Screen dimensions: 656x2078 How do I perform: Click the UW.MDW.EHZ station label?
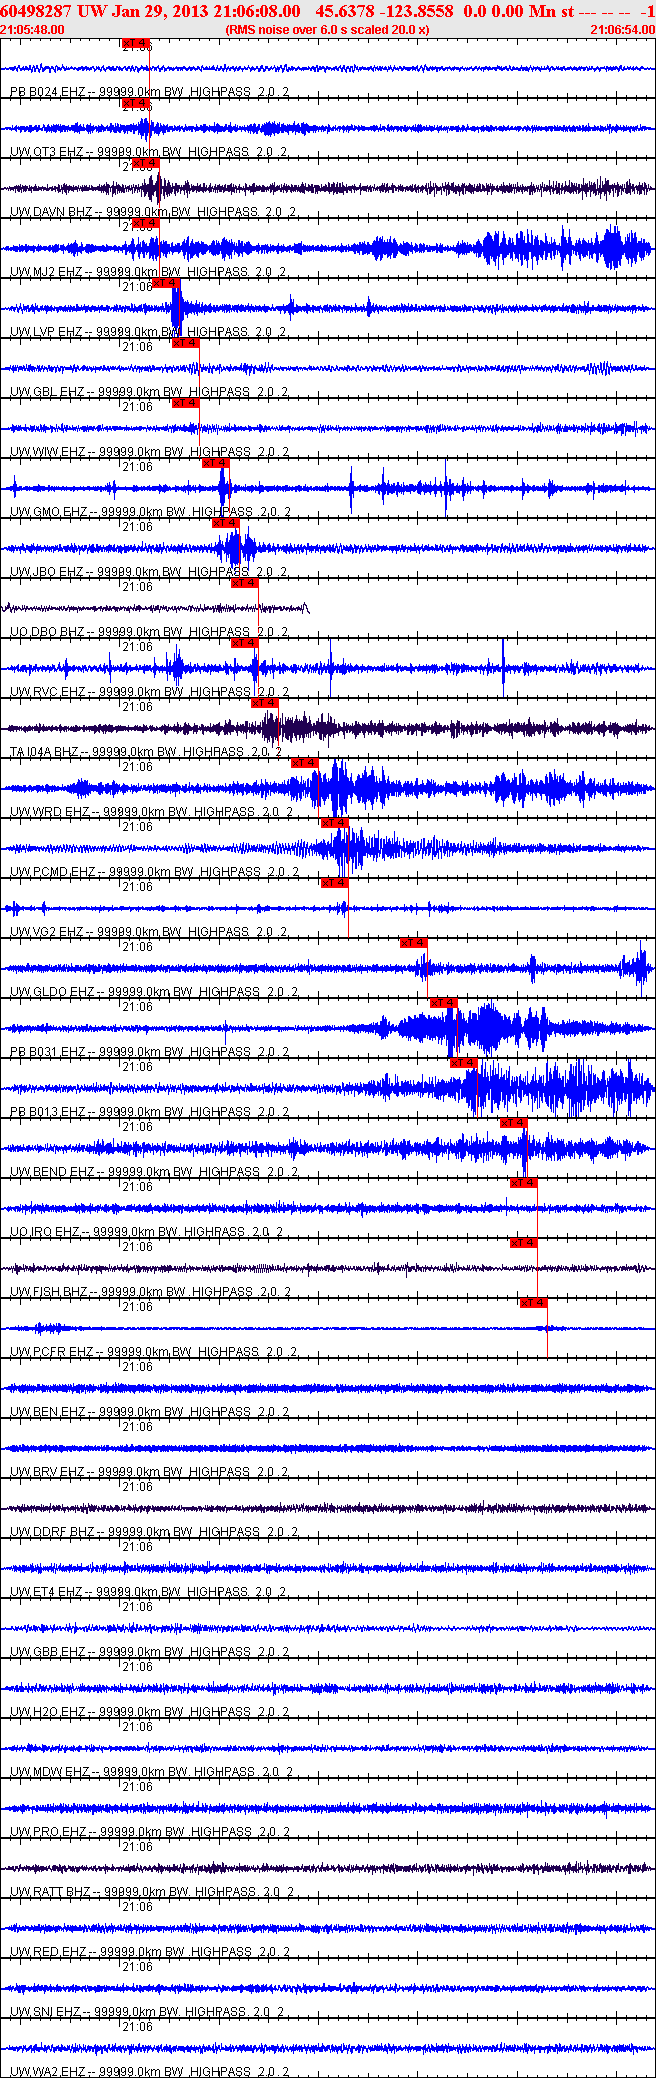(50, 1772)
